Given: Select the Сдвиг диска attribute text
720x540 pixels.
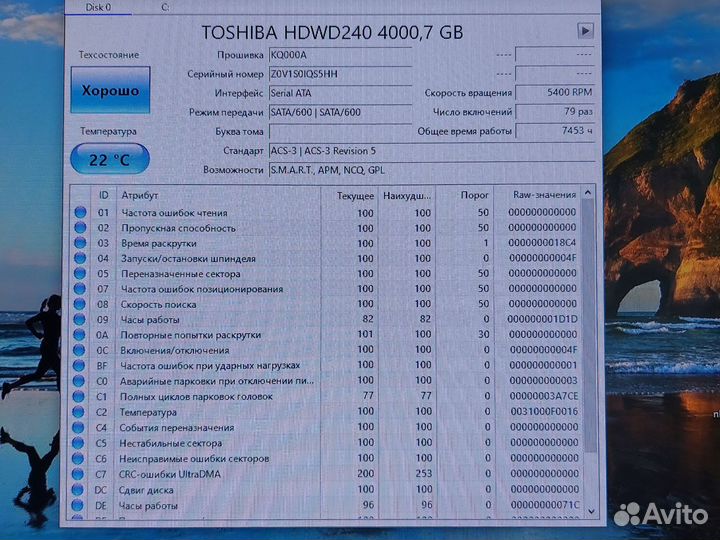Looking at the screenshot, I should pyautogui.click(x=146, y=490).
